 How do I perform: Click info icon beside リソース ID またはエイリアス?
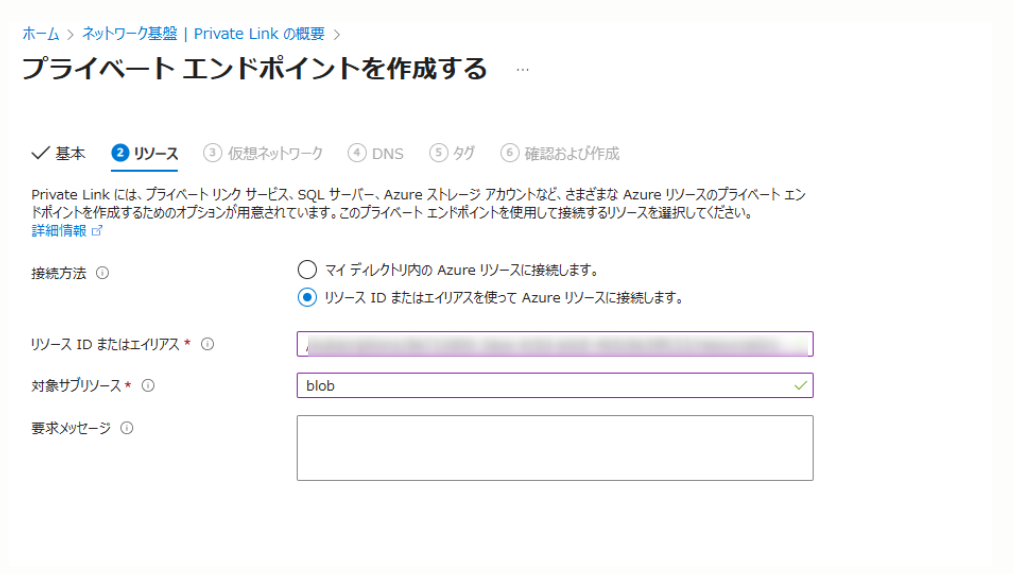pos(208,344)
